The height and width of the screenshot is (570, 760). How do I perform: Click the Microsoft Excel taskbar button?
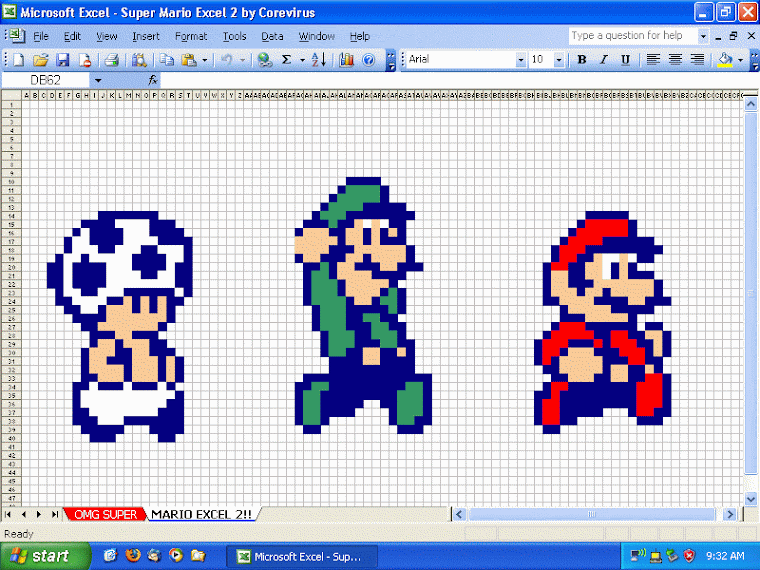302,556
